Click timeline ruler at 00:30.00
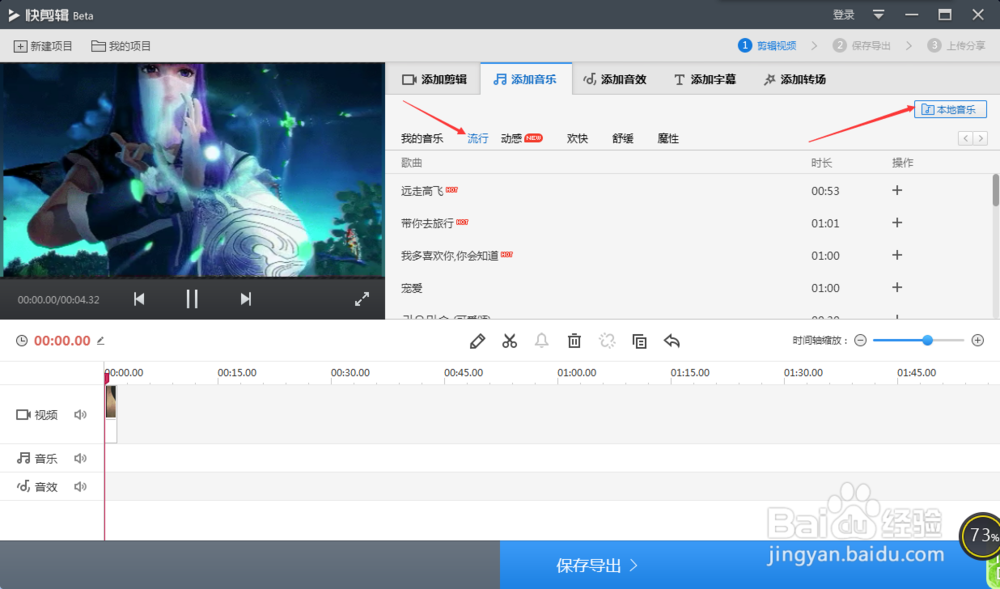This screenshot has height=589, width=1000. (350, 372)
